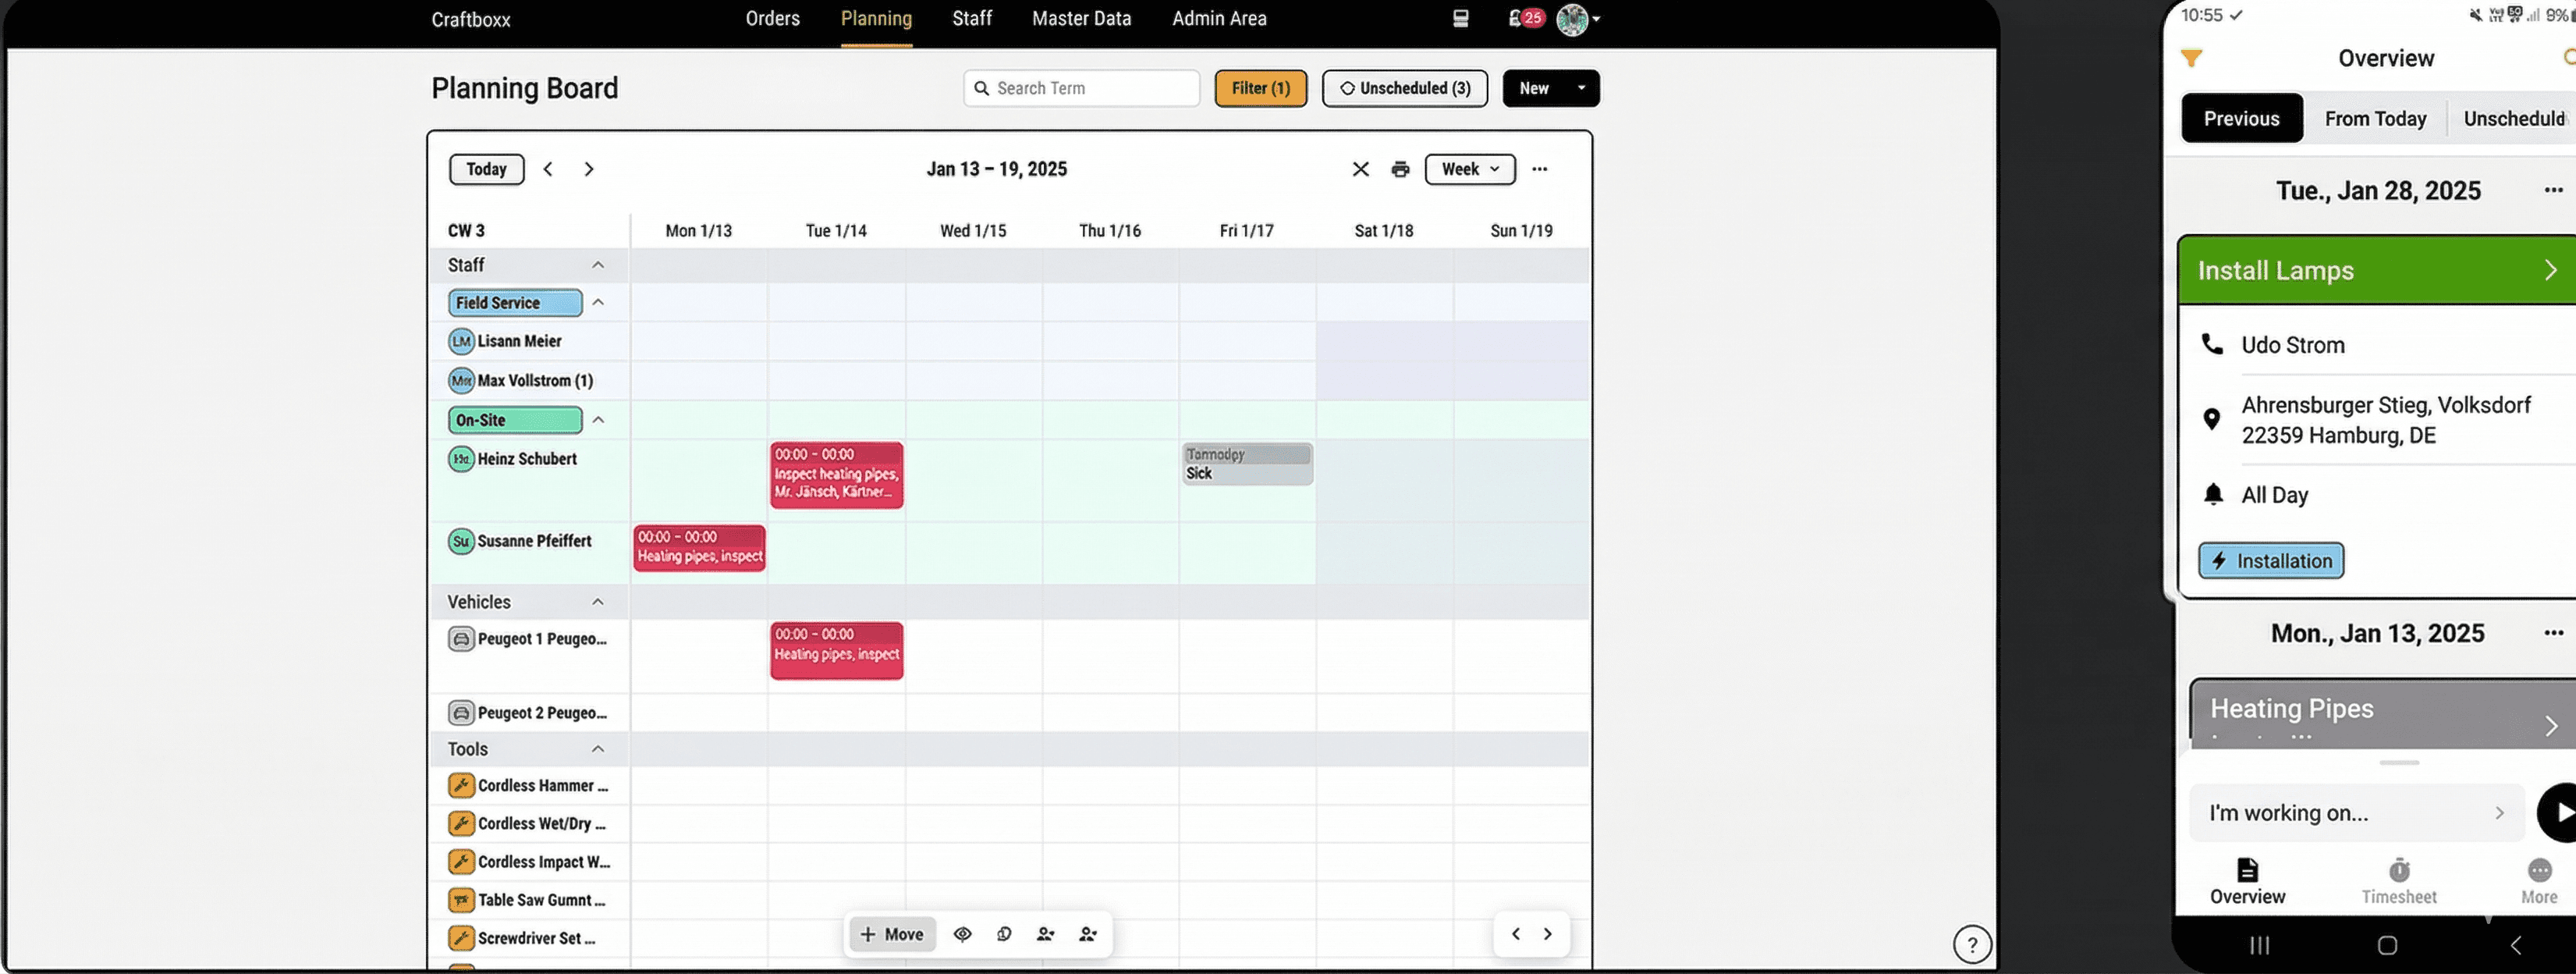Open the New button dropdown arrow
Screen dimensions: 2576x974
tap(1581, 88)
